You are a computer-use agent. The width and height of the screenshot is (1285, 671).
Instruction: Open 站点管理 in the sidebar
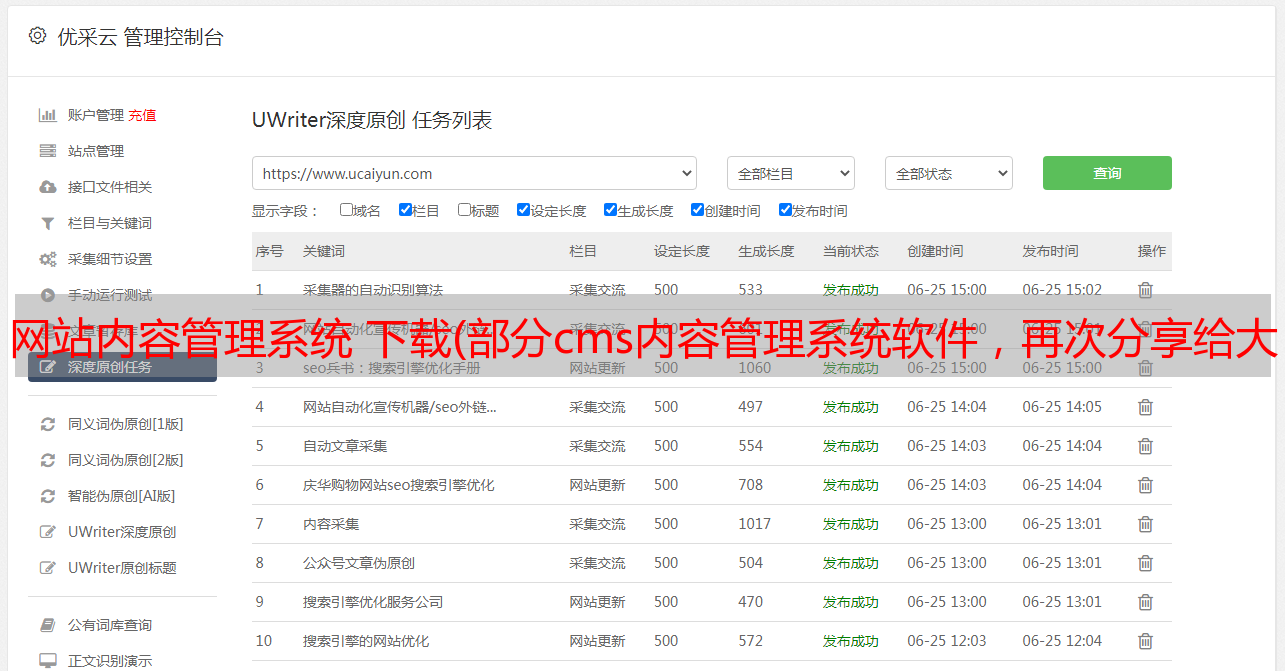[96, 151]
